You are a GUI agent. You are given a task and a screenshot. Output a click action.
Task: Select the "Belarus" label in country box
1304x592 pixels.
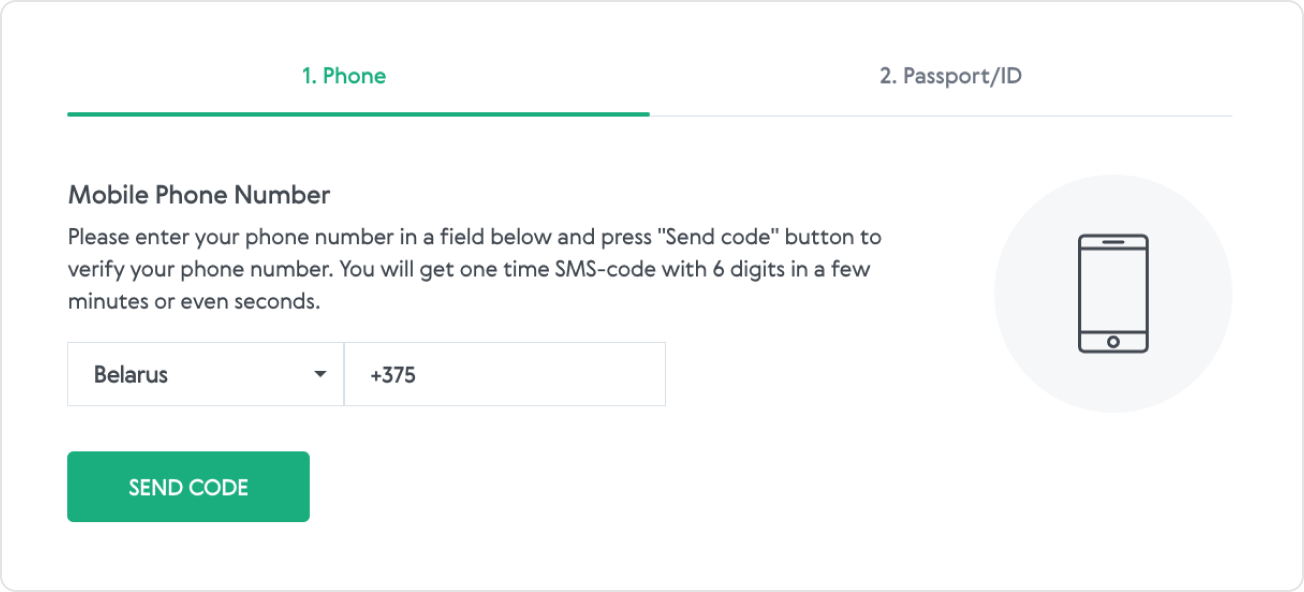pos(131,375)
